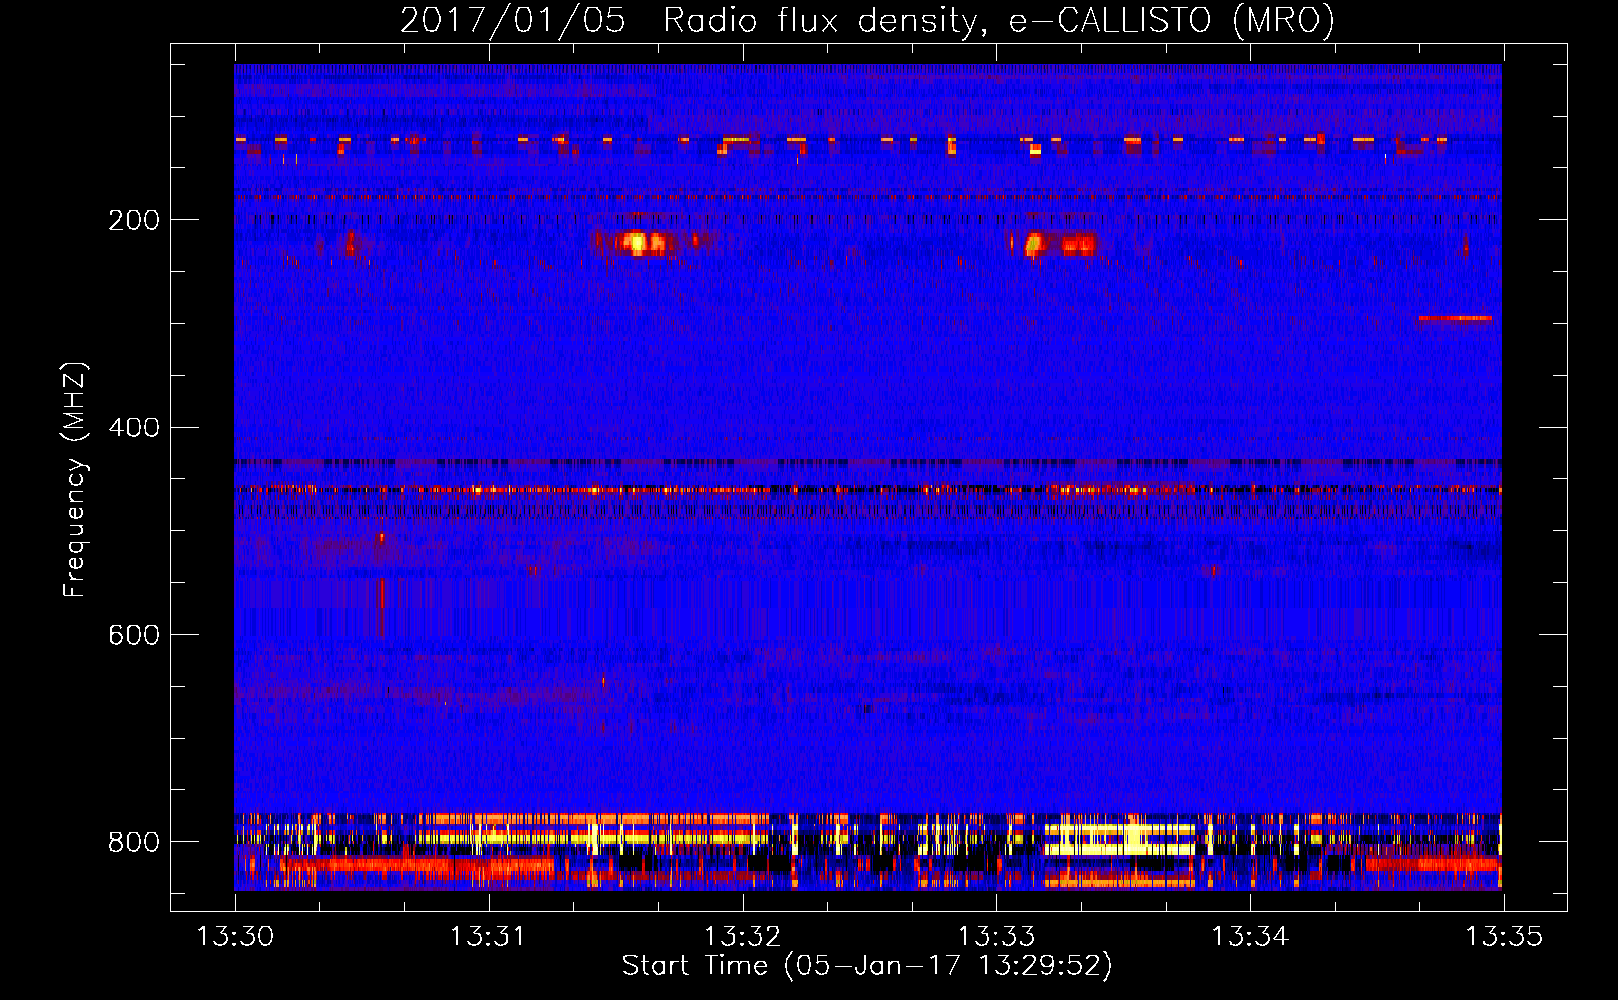This screenshot has width=1618, height=1000.
Task: Click the 13:30 time tick label
Action: pyautogui.click(x=235, y=937)
